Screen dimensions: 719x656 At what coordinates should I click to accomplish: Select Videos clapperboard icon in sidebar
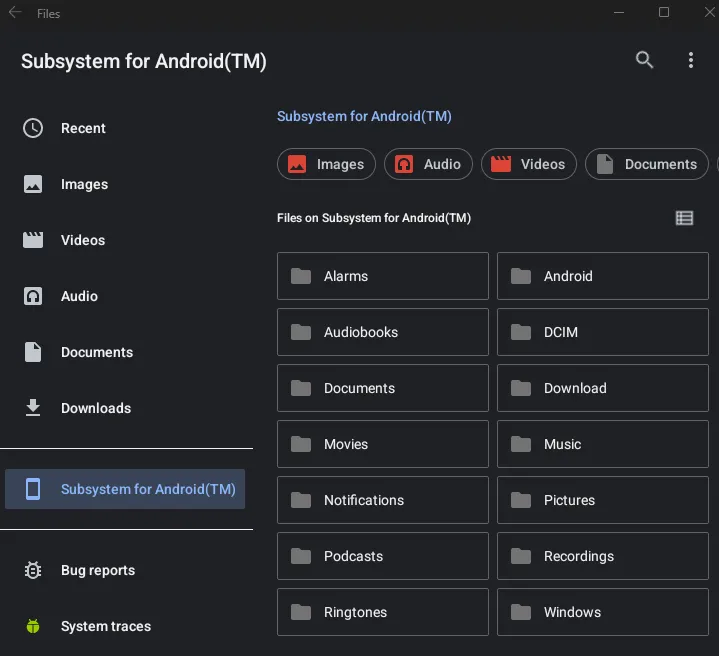tap(33, 240)
